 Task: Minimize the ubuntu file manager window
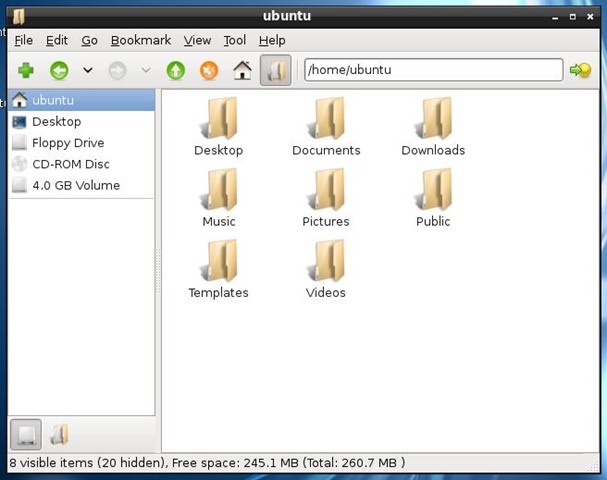556,17
